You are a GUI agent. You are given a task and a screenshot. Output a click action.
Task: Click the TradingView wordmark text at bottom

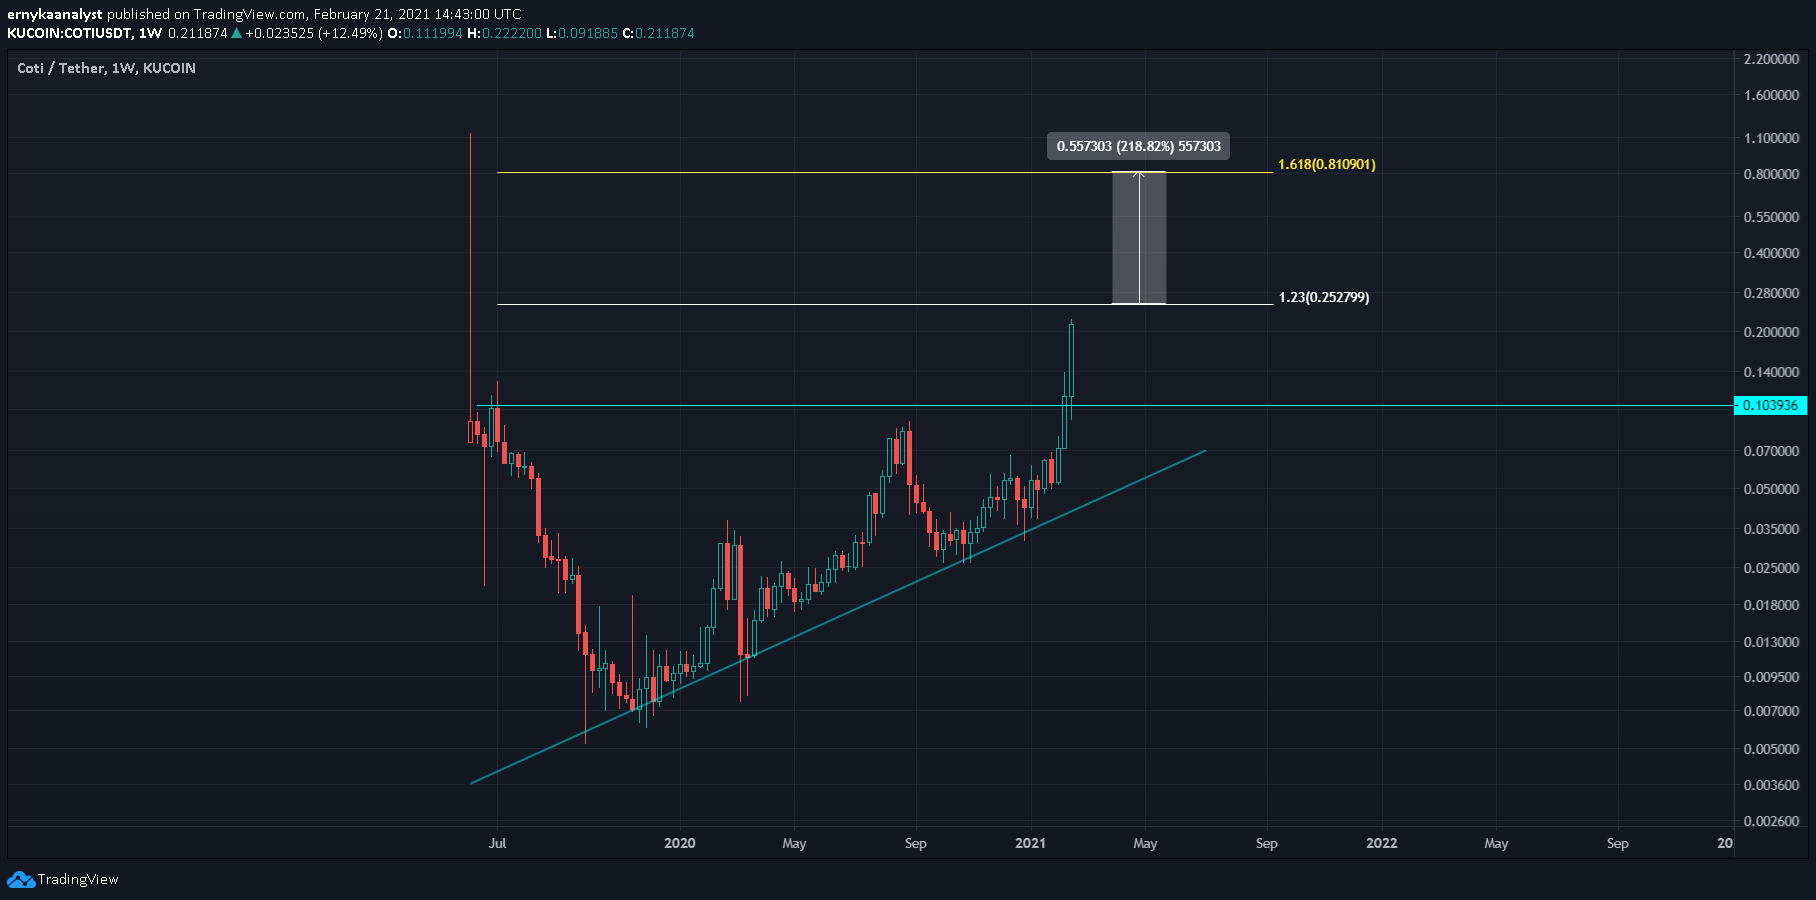click(78, 880)
